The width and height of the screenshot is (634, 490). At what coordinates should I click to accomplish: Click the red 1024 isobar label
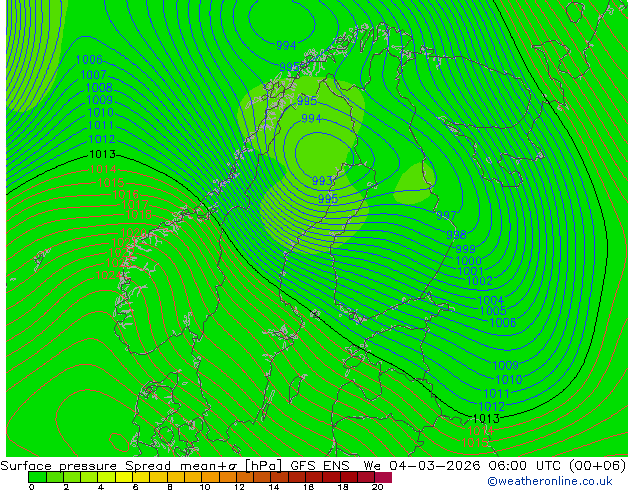click(108, 275)
